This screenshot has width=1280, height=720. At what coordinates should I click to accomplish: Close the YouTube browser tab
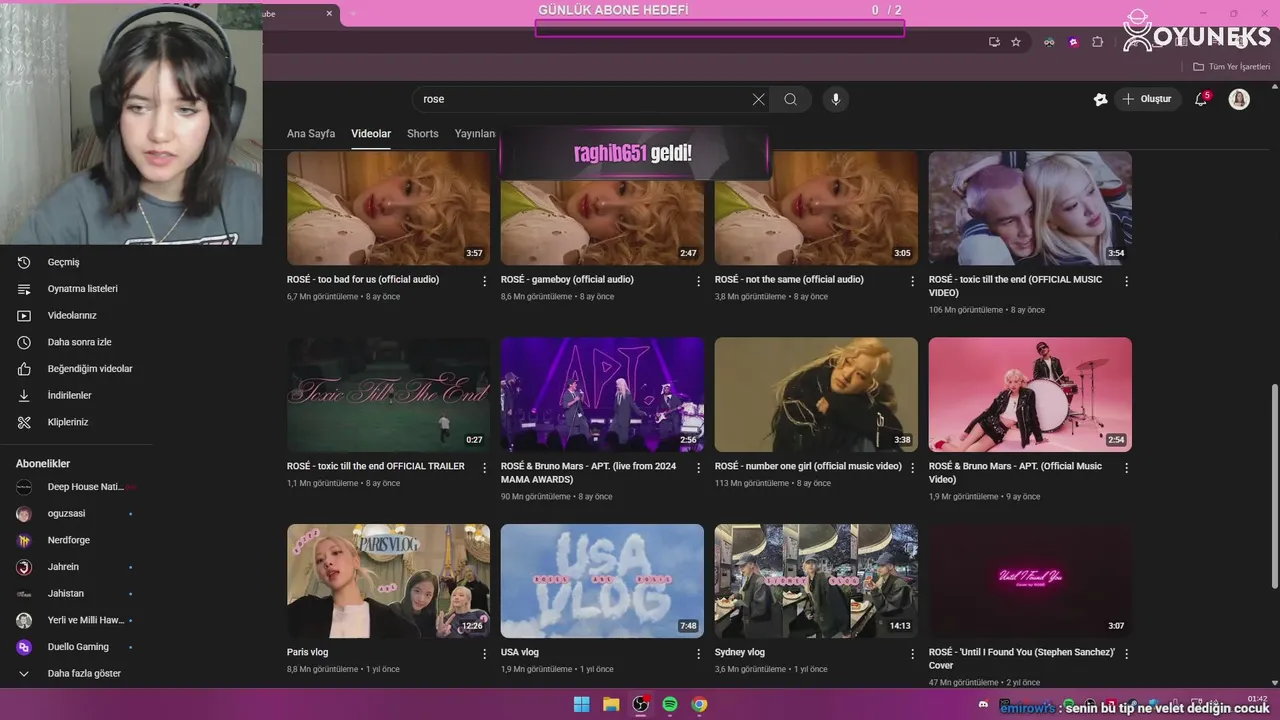click(330, 14)
